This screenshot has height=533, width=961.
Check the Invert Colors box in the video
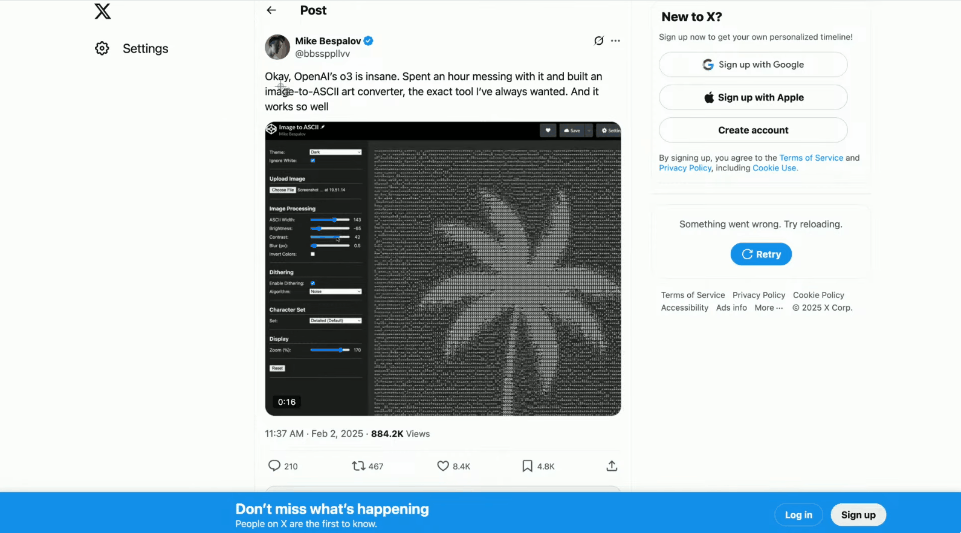click(x=312, y=254)
